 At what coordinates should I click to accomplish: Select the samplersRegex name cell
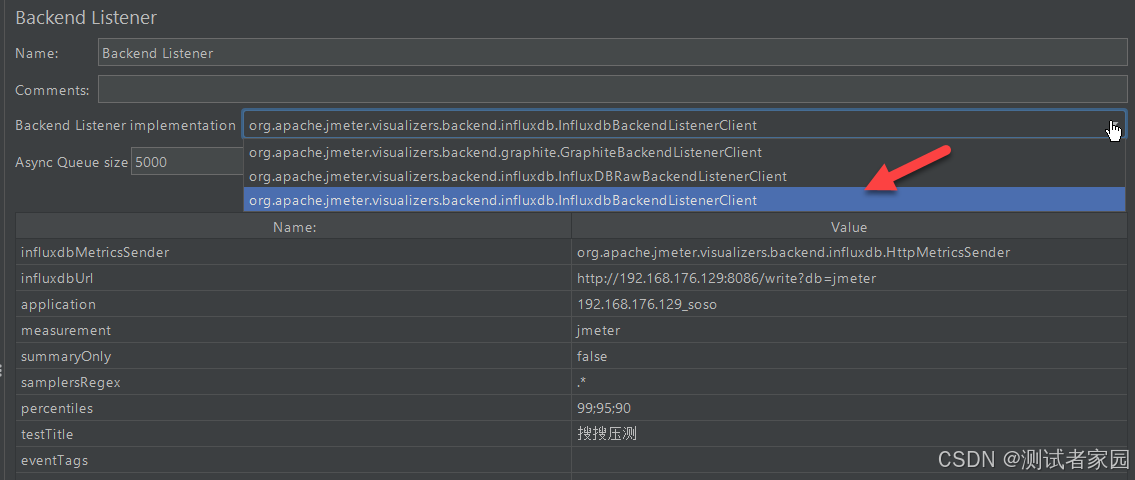tap(294, 382)
